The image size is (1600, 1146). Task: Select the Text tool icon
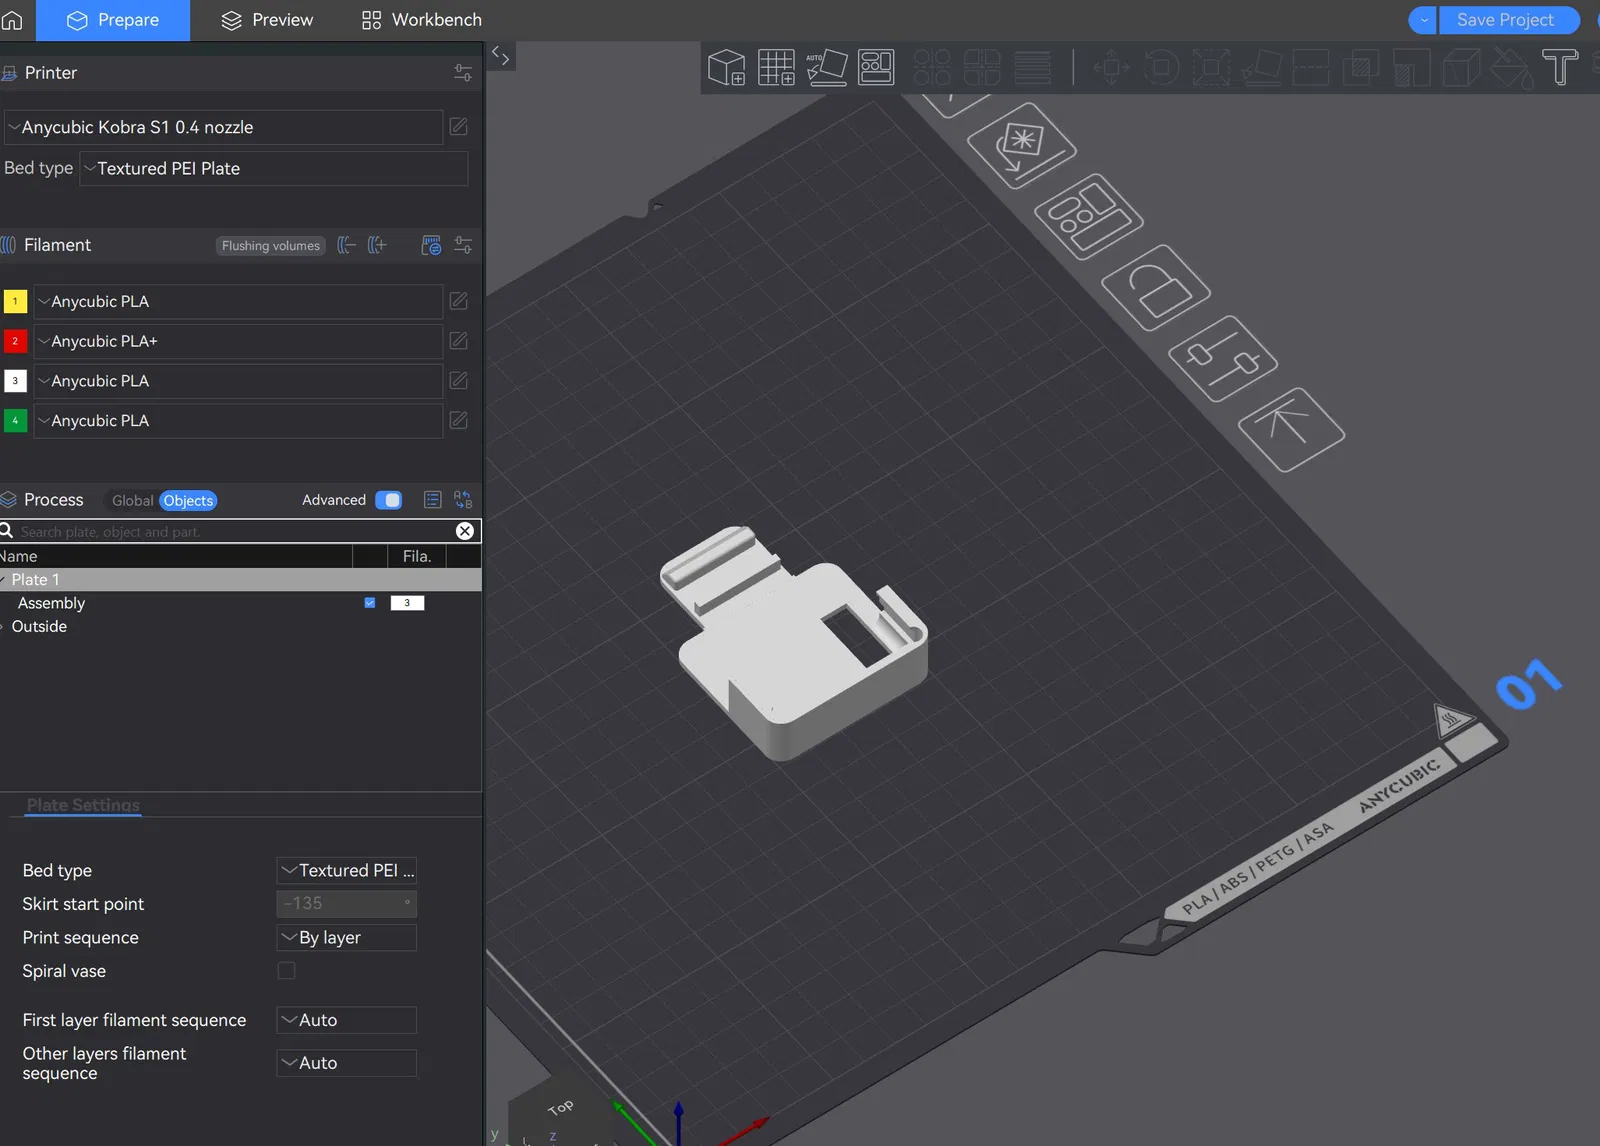(1559, 67)
